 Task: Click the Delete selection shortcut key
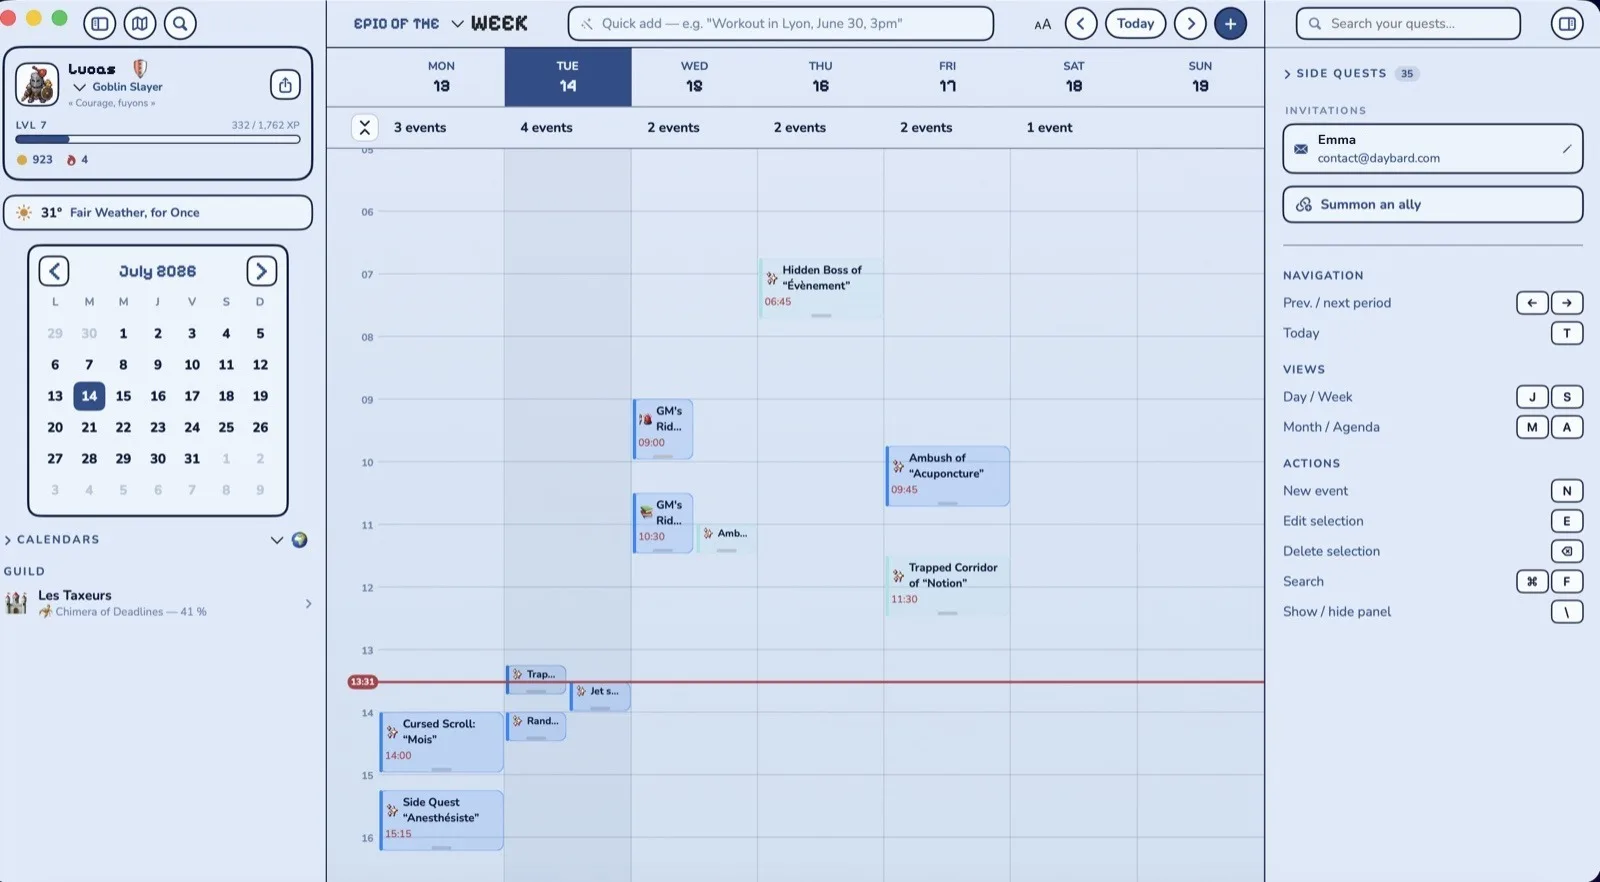[1567, 551]
